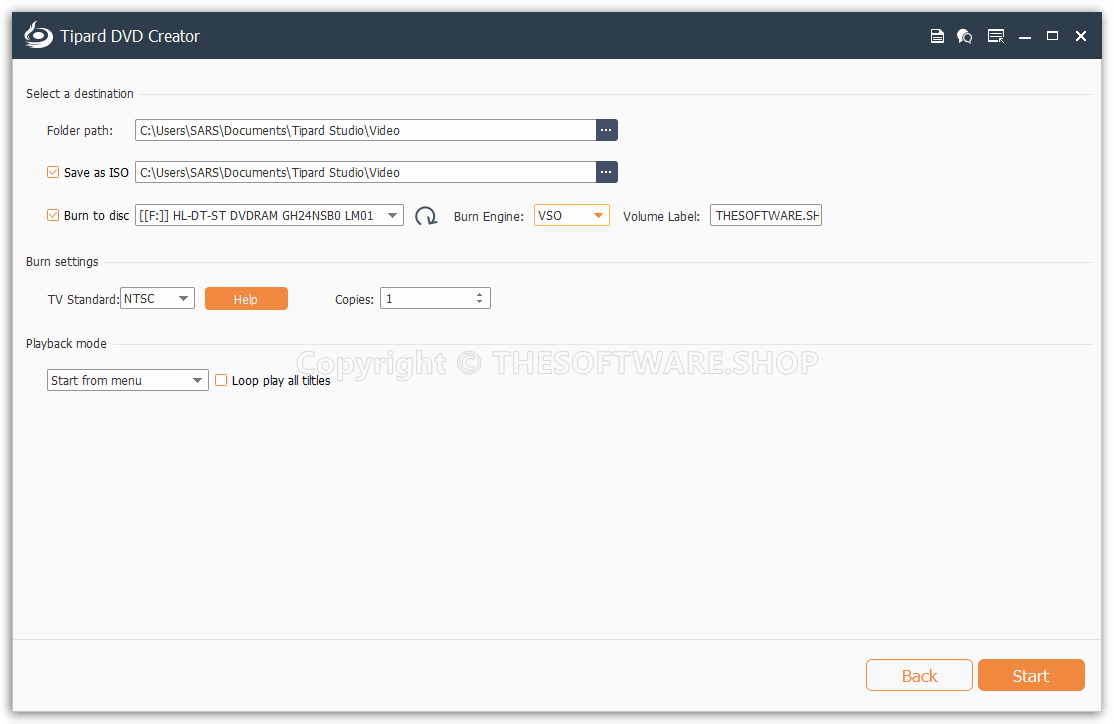Click the 'Playback mode' heading
The width and height of the screenshot is (1114, 724).
point(66,343)
